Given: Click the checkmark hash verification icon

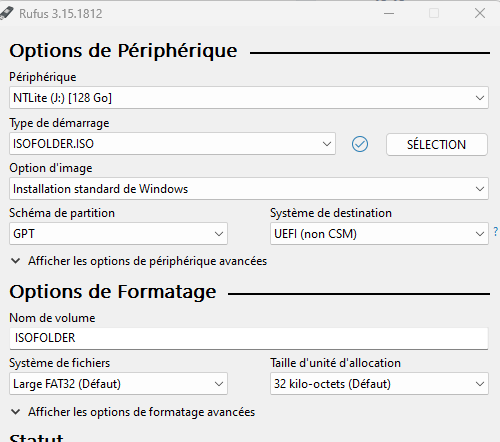Looking at the screenshot, I should point(360,144).
